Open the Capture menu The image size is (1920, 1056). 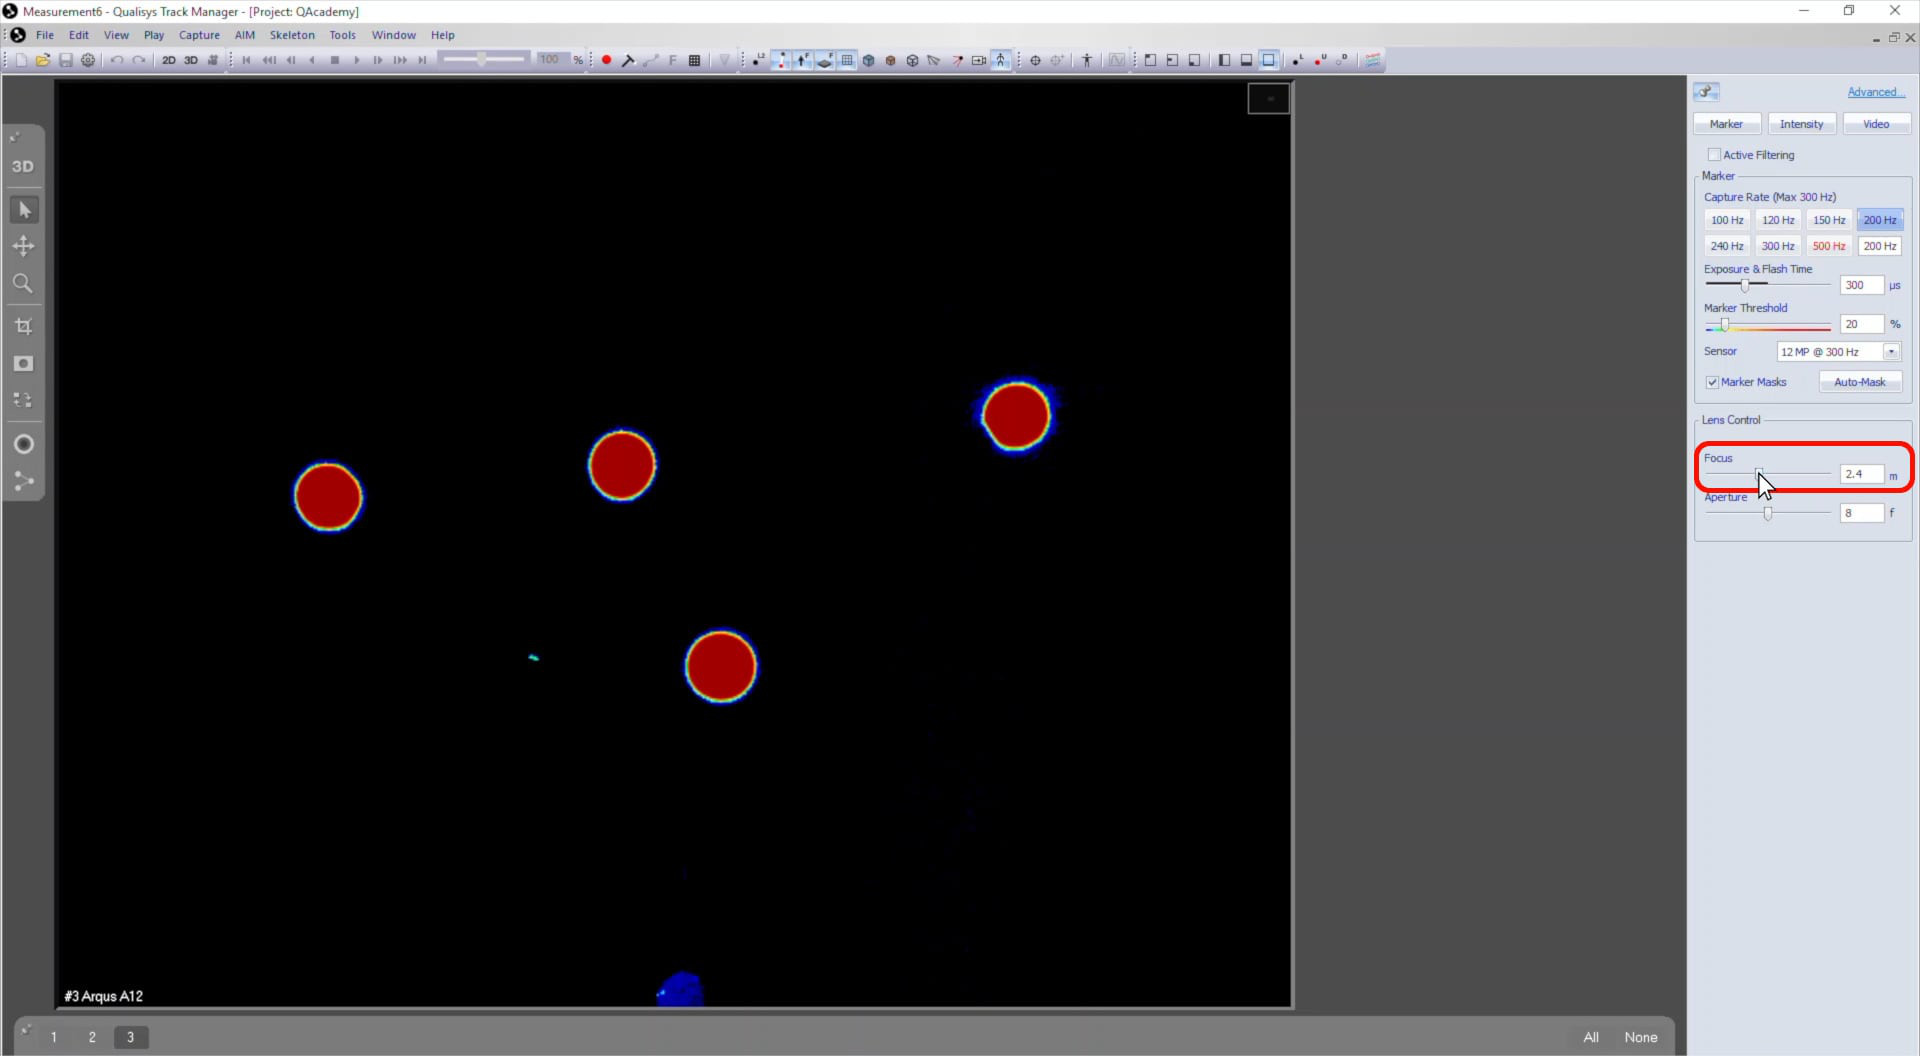(199, 35)
